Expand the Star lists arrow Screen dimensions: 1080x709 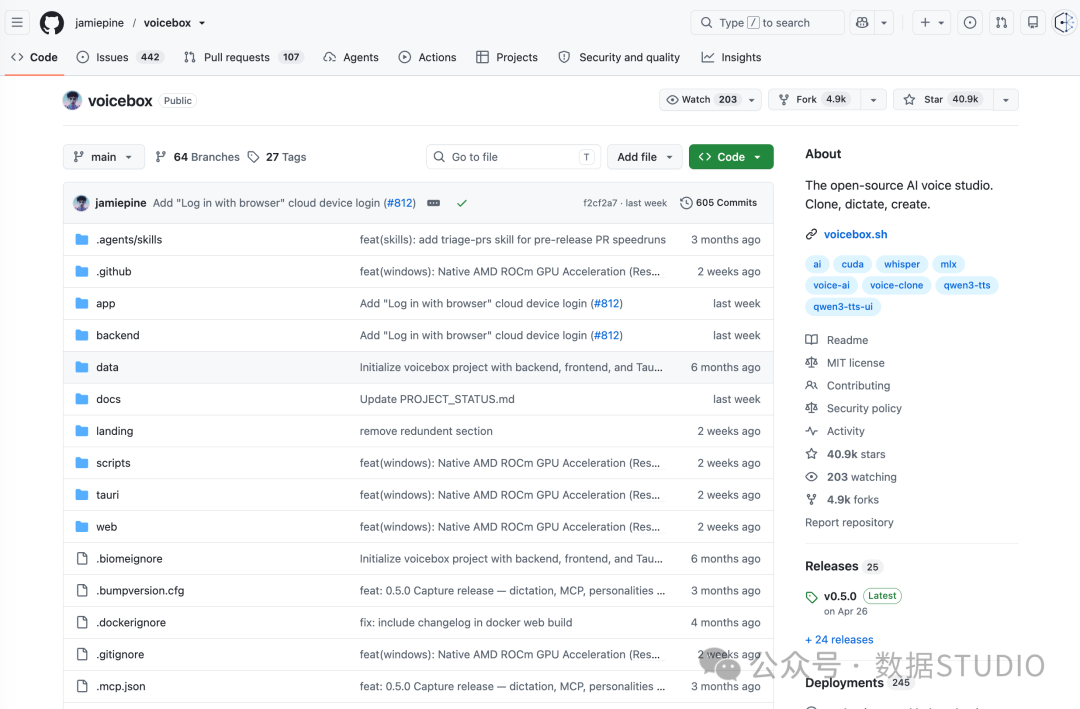coord(1006,100)
